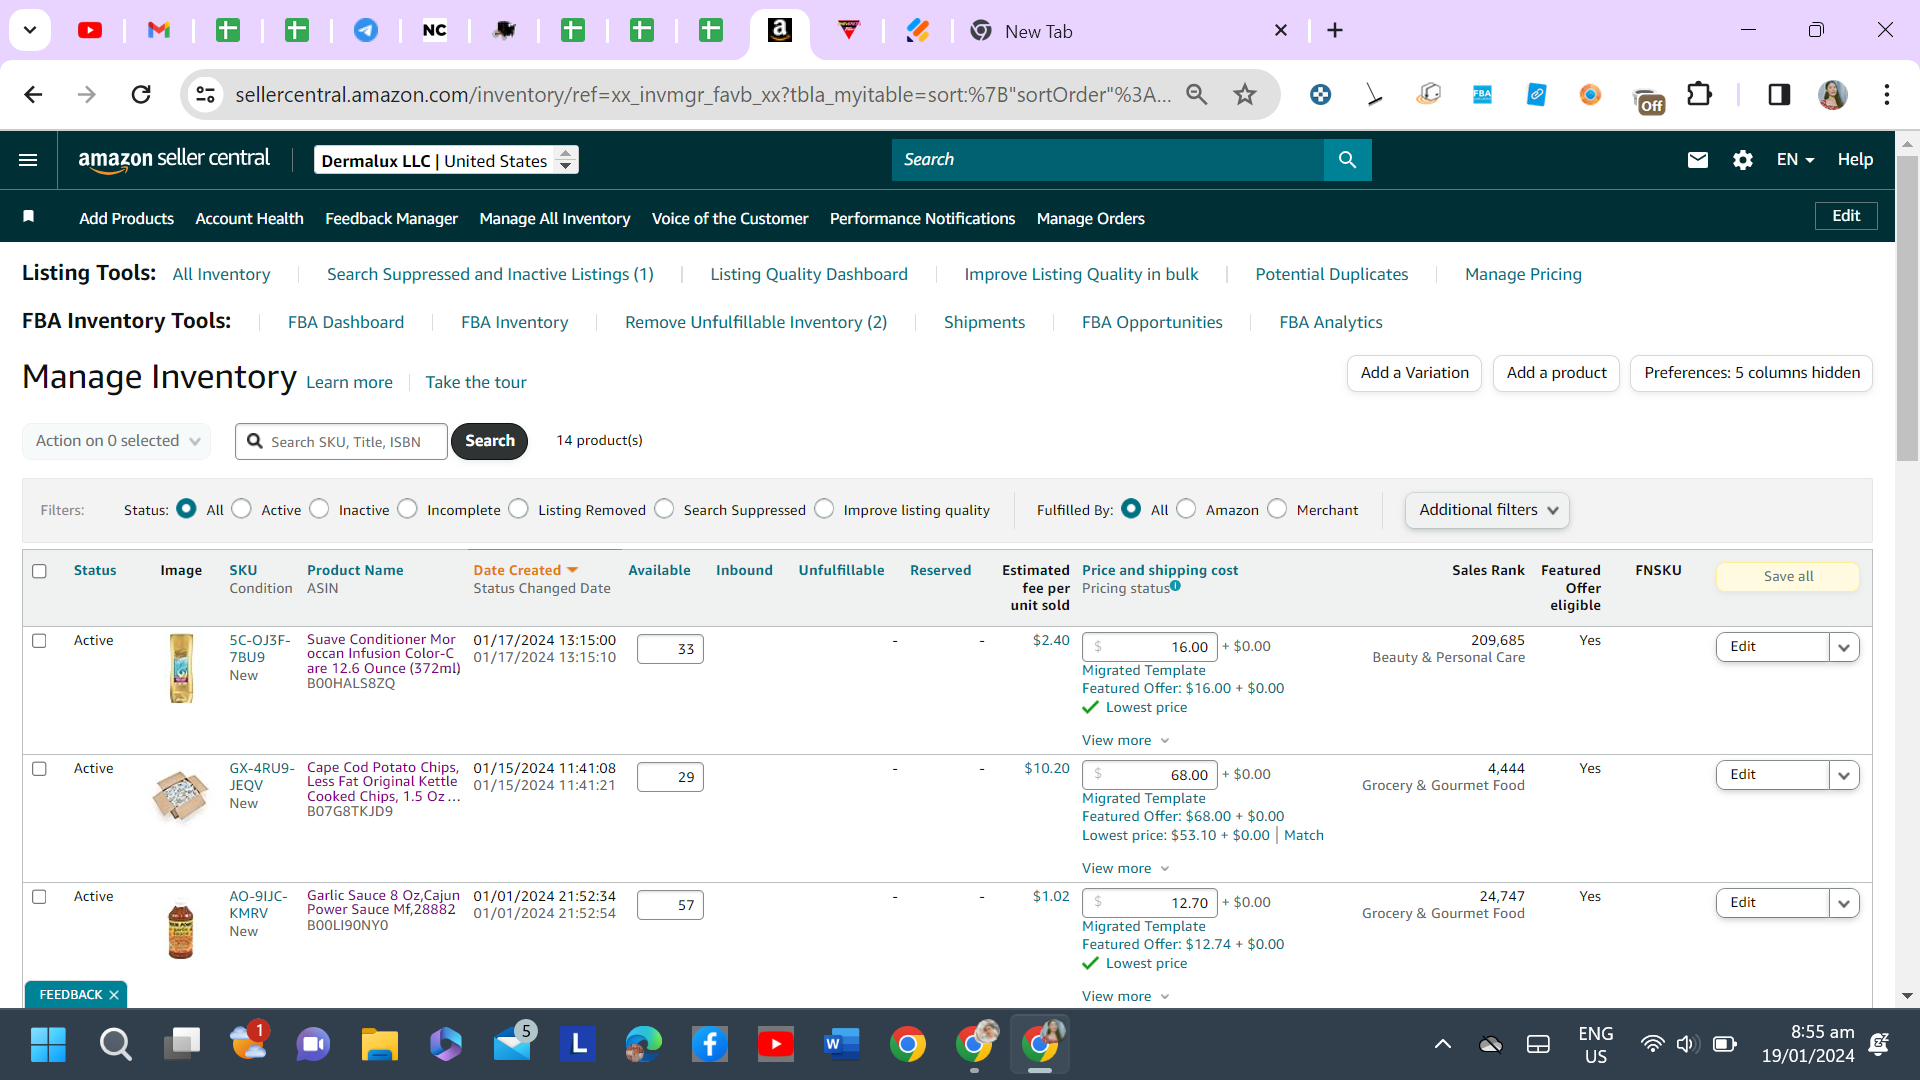Viewport: 1920px width, 1080px height.
Task: Switch to the Telegram tab
Action: (366, 31)
